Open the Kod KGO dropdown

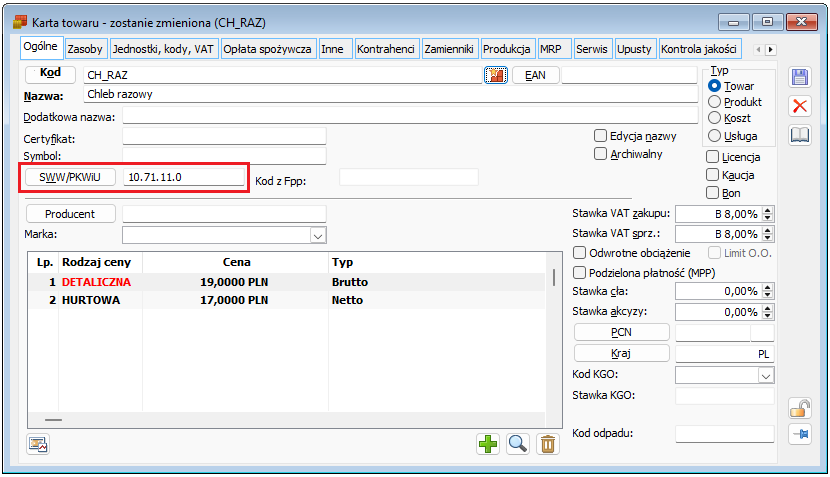766,375
